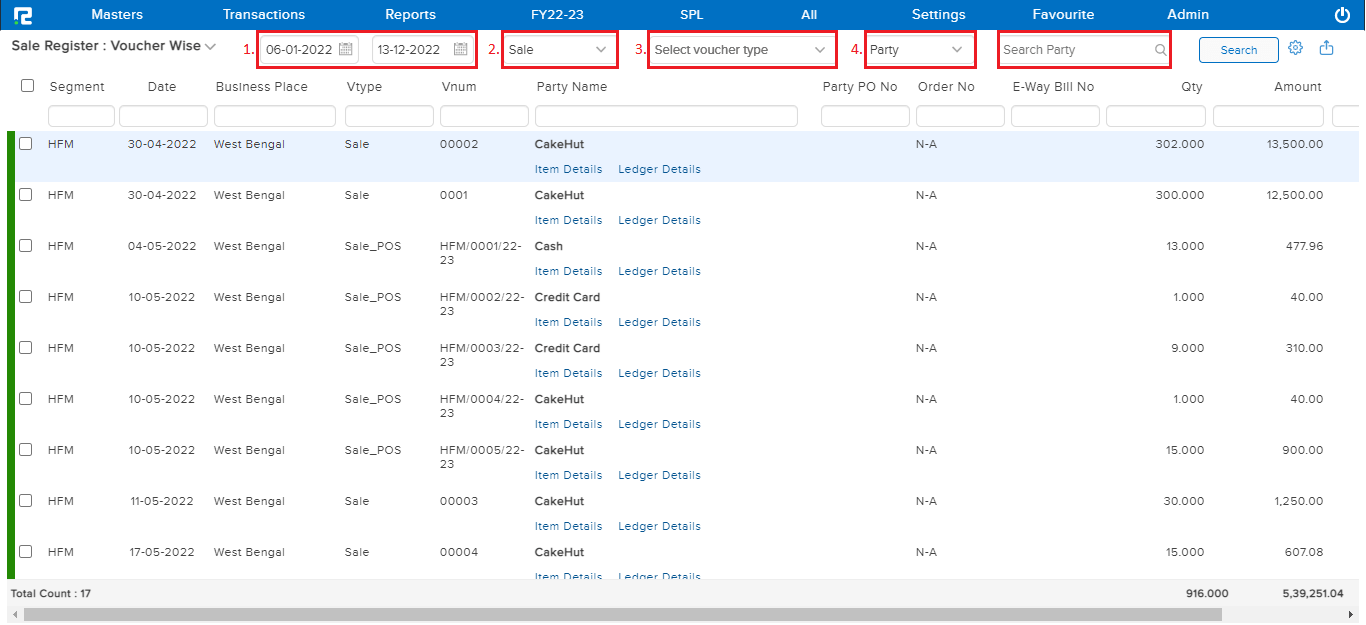
Task: Select the FY22-23 menu item
Action: (x=557, y=15)
